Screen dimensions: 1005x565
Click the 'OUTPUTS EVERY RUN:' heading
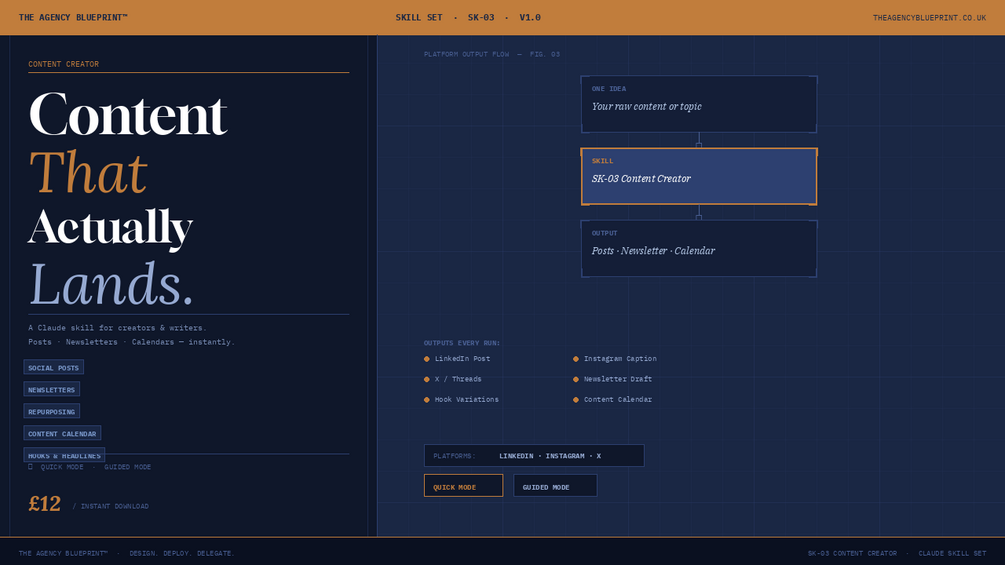coord(461,343)
